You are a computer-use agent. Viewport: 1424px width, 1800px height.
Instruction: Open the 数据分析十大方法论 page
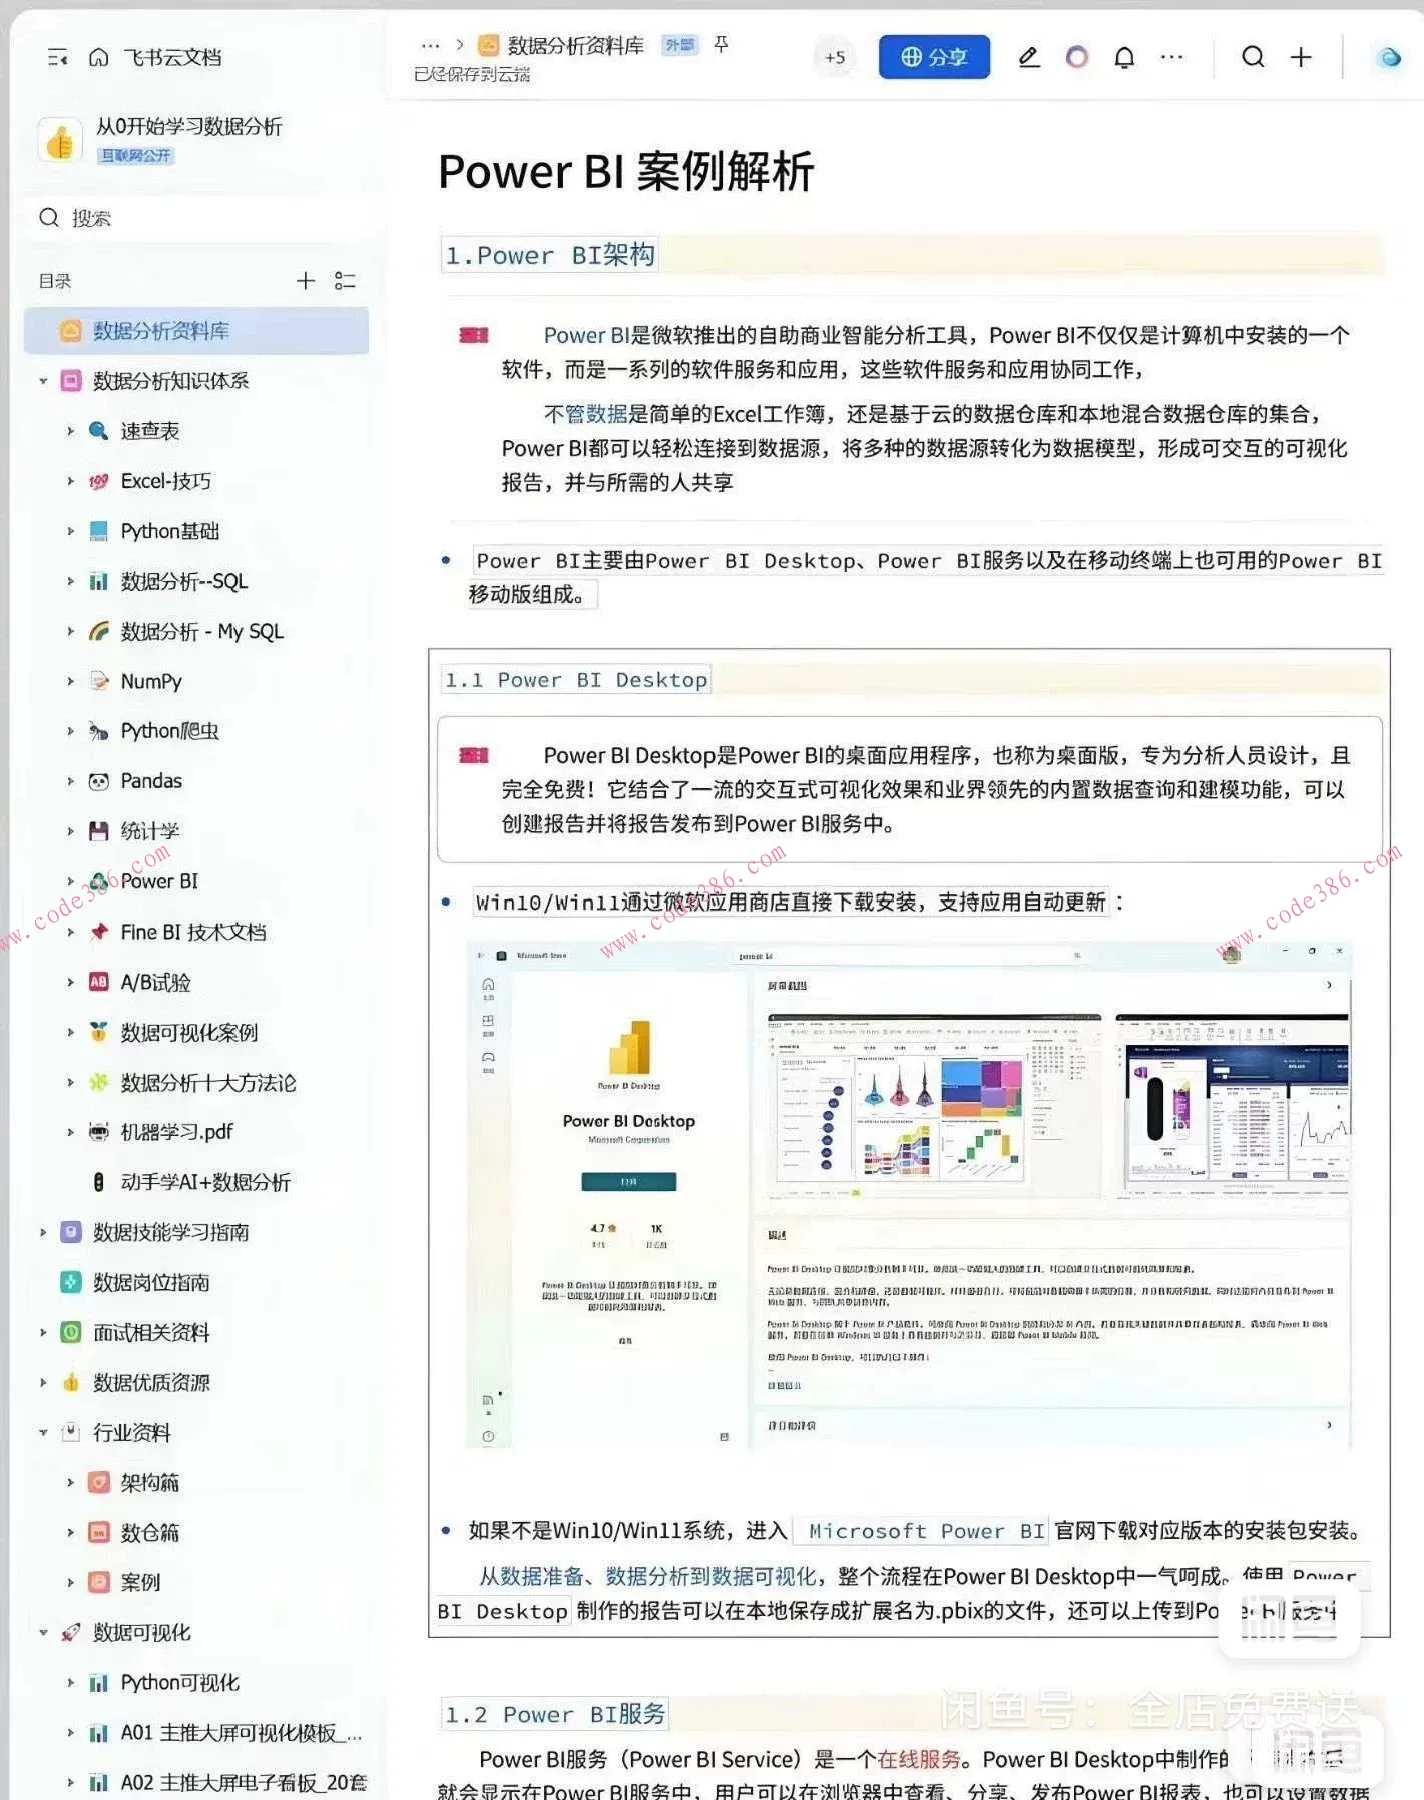point(208,1082)
